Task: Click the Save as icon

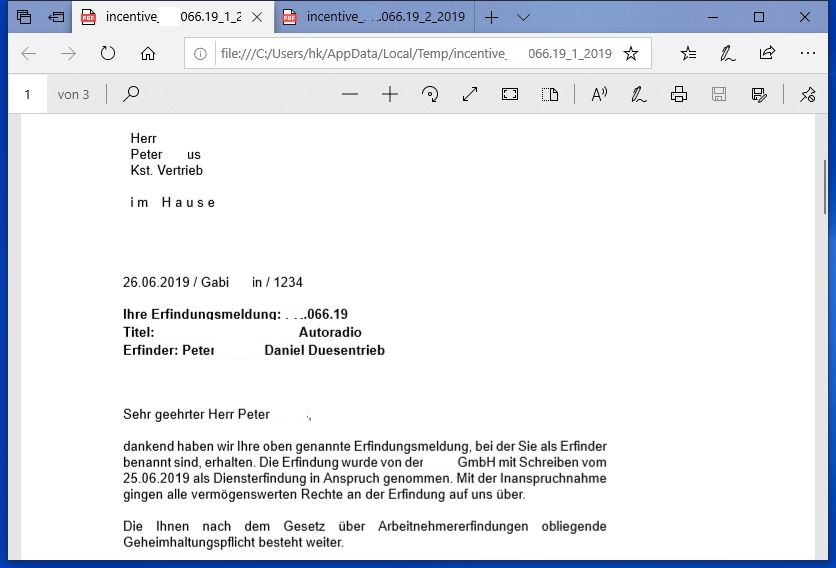Action: pyautogui.click(x=759, y=94)
